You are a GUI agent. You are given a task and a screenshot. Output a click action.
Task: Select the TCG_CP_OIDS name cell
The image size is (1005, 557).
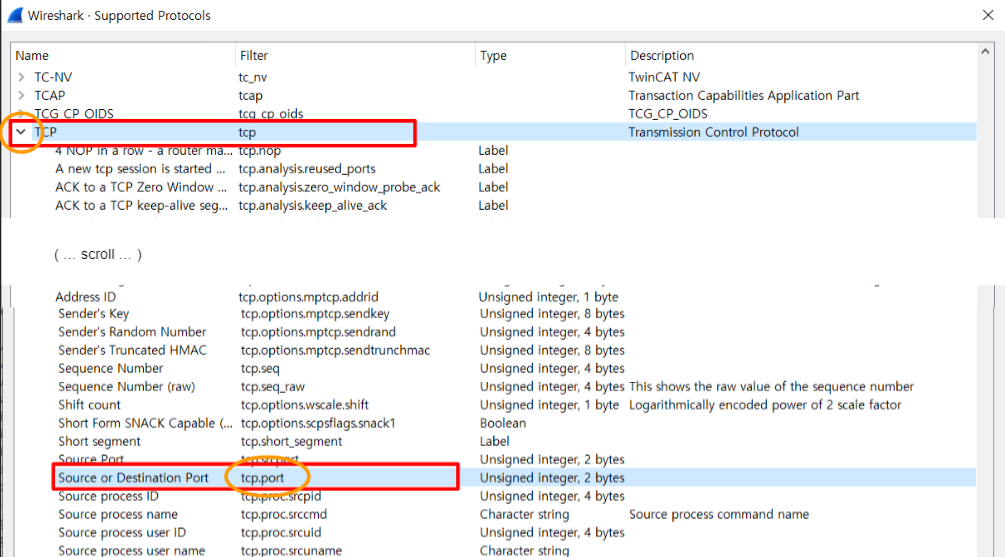pos(74,113)
